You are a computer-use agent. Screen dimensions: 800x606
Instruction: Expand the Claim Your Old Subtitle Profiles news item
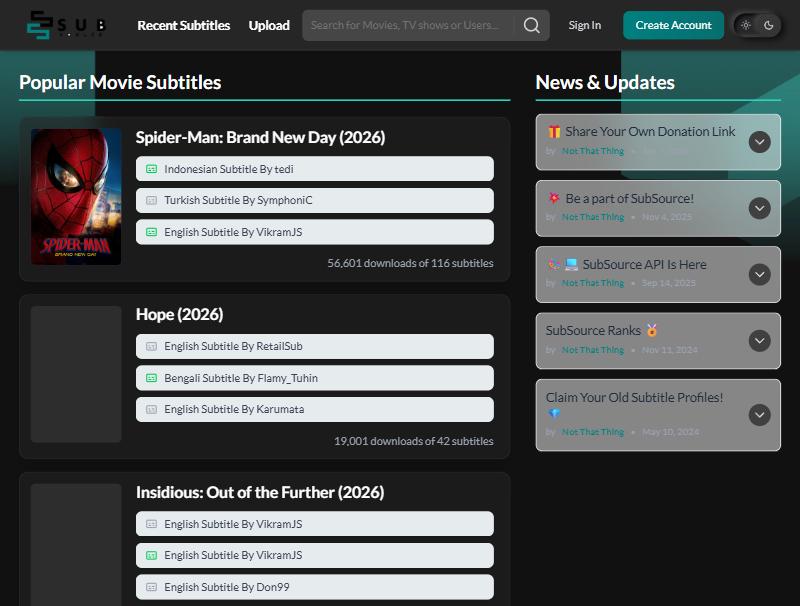coord(759,415)
